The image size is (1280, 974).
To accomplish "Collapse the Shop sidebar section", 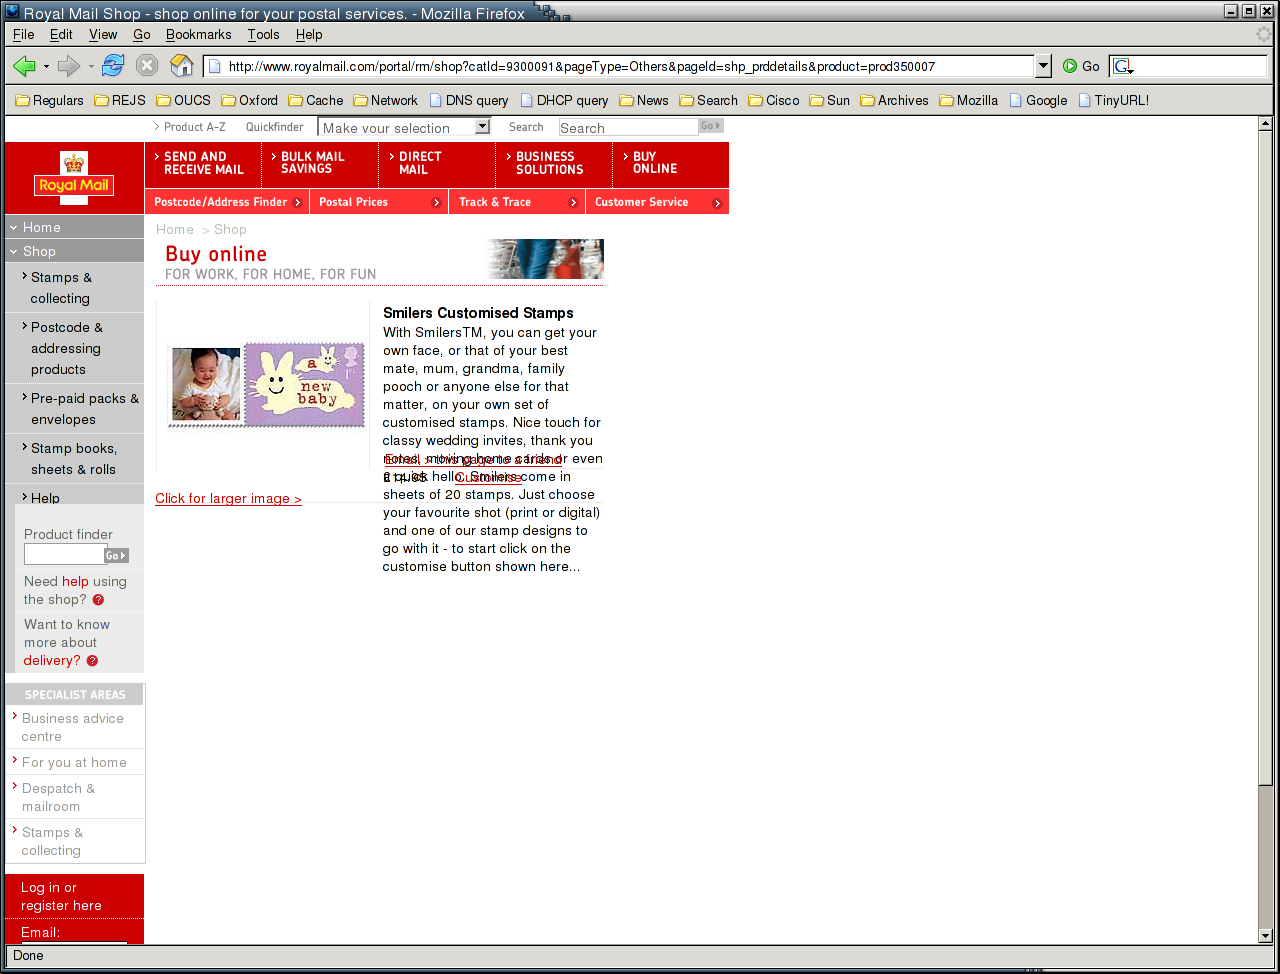I will click(14, 251).
